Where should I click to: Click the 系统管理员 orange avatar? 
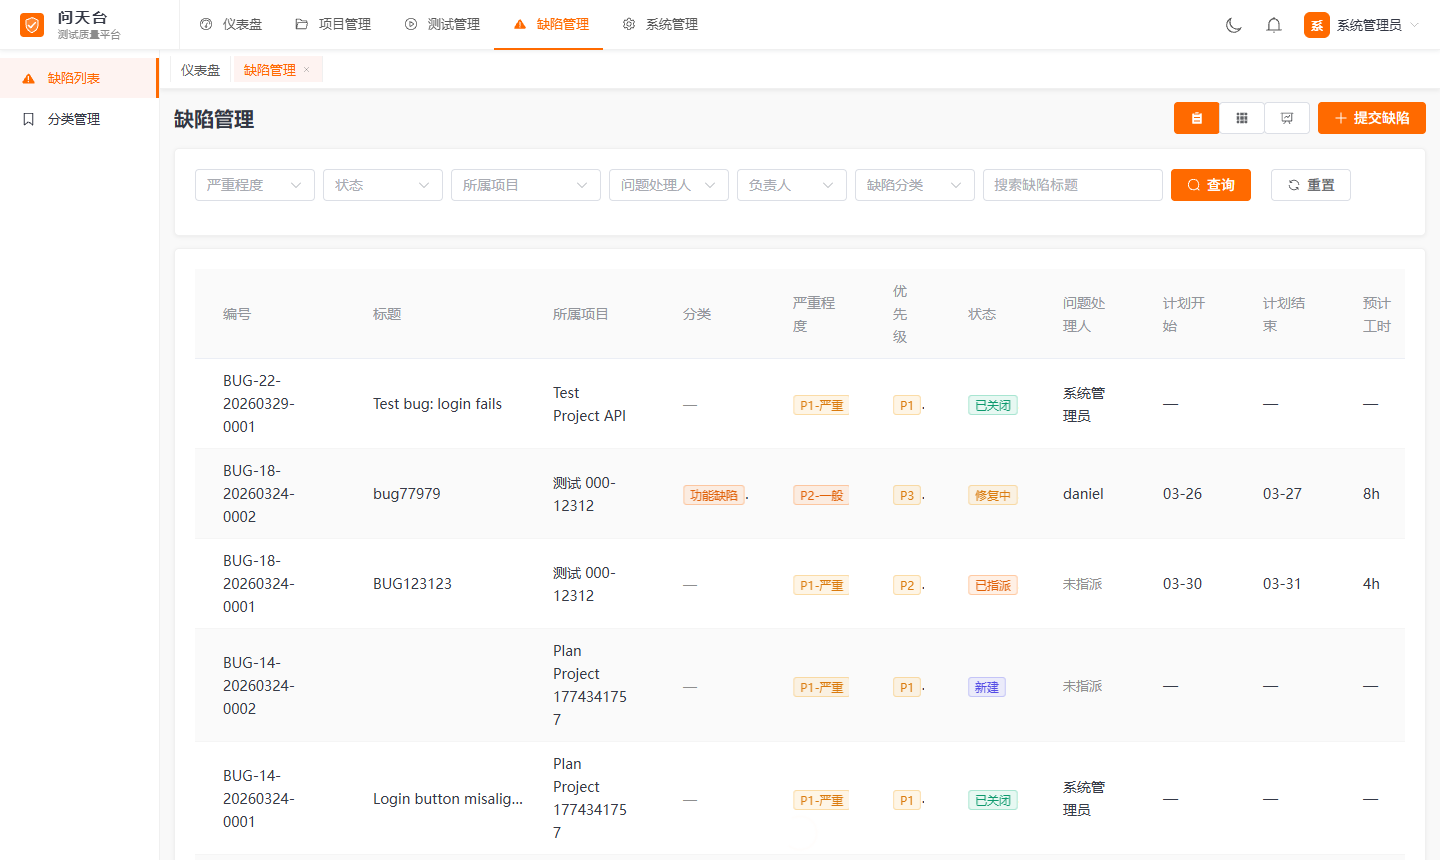[x=1317, y=25]
